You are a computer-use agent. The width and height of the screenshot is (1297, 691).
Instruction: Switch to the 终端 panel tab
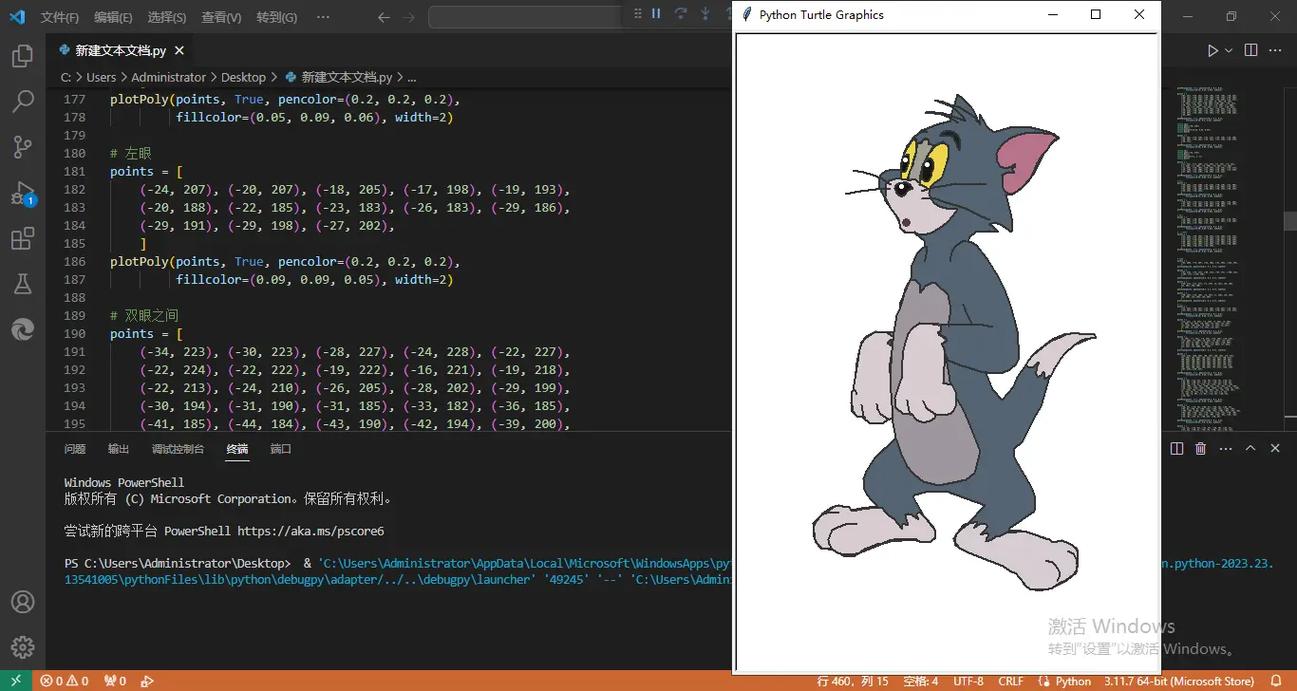coord(237,449)
